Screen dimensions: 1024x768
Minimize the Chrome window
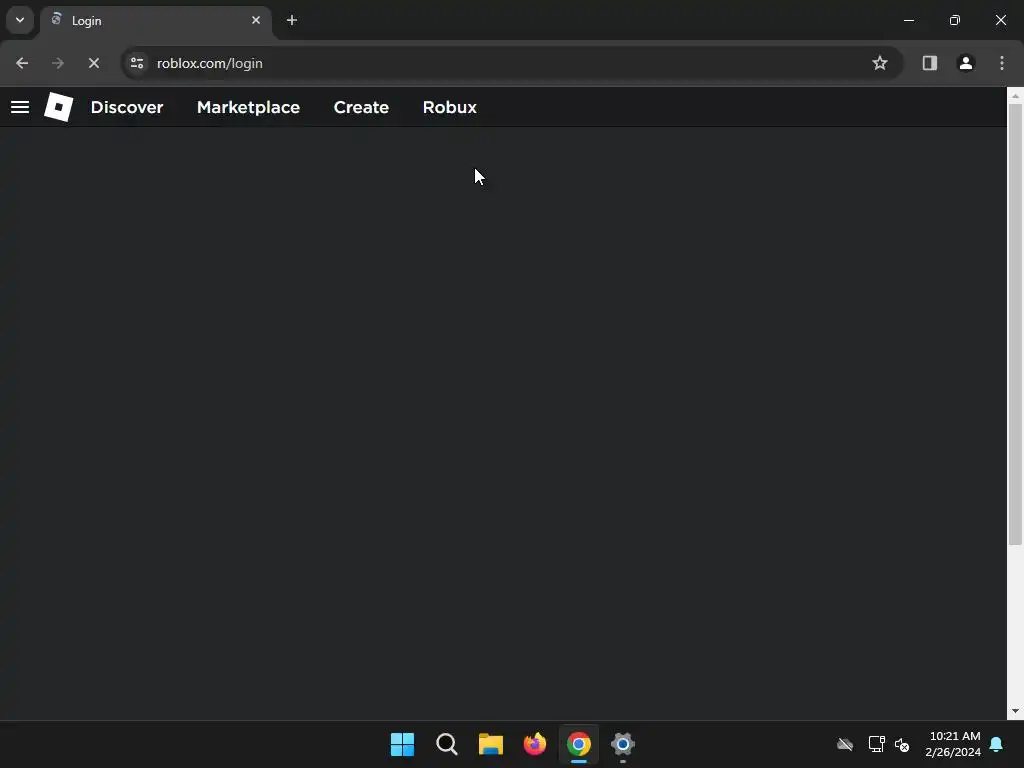908,20
